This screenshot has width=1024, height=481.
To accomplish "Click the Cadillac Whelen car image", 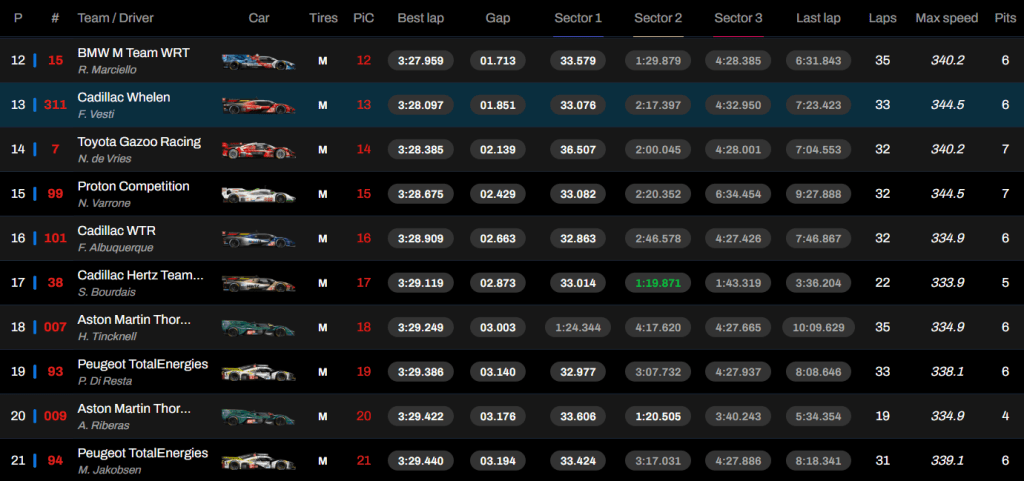I will point(259,106).
